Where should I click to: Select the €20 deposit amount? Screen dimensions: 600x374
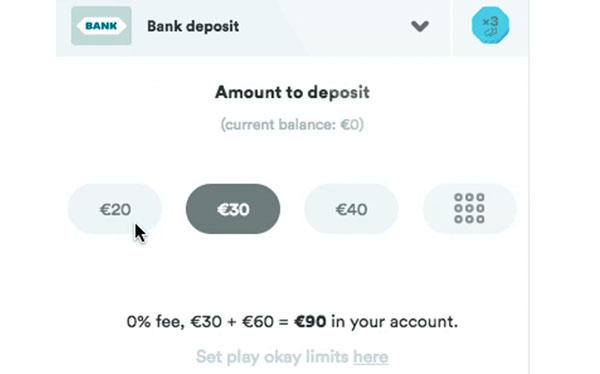[x=115, y=209]
